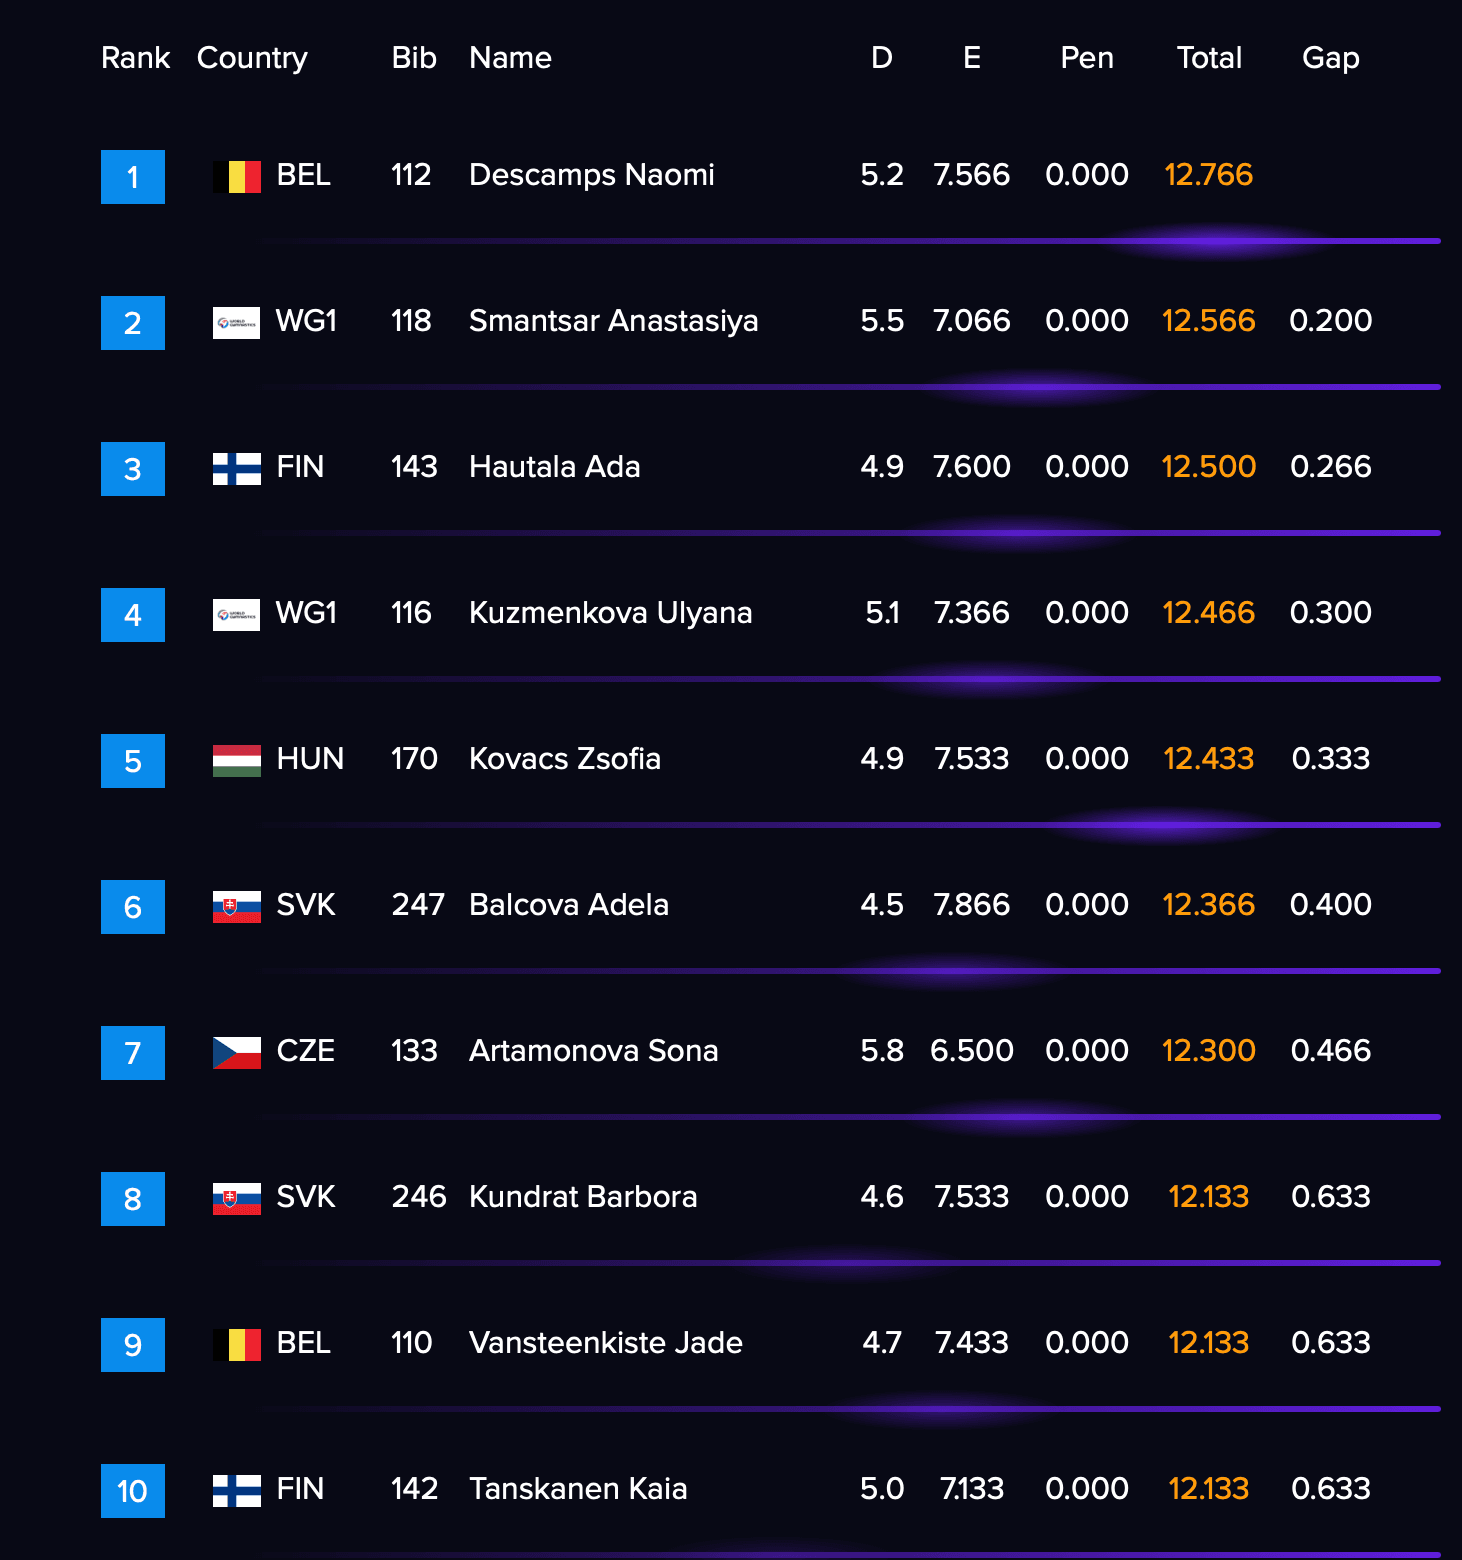
Task: Click the Country column header
Action: (252, 58)
